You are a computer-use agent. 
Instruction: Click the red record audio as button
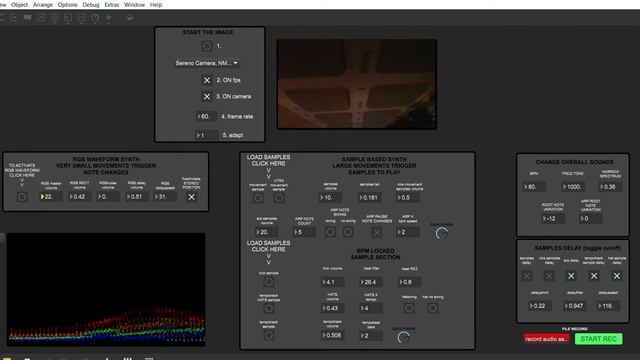tap(547, 339)
